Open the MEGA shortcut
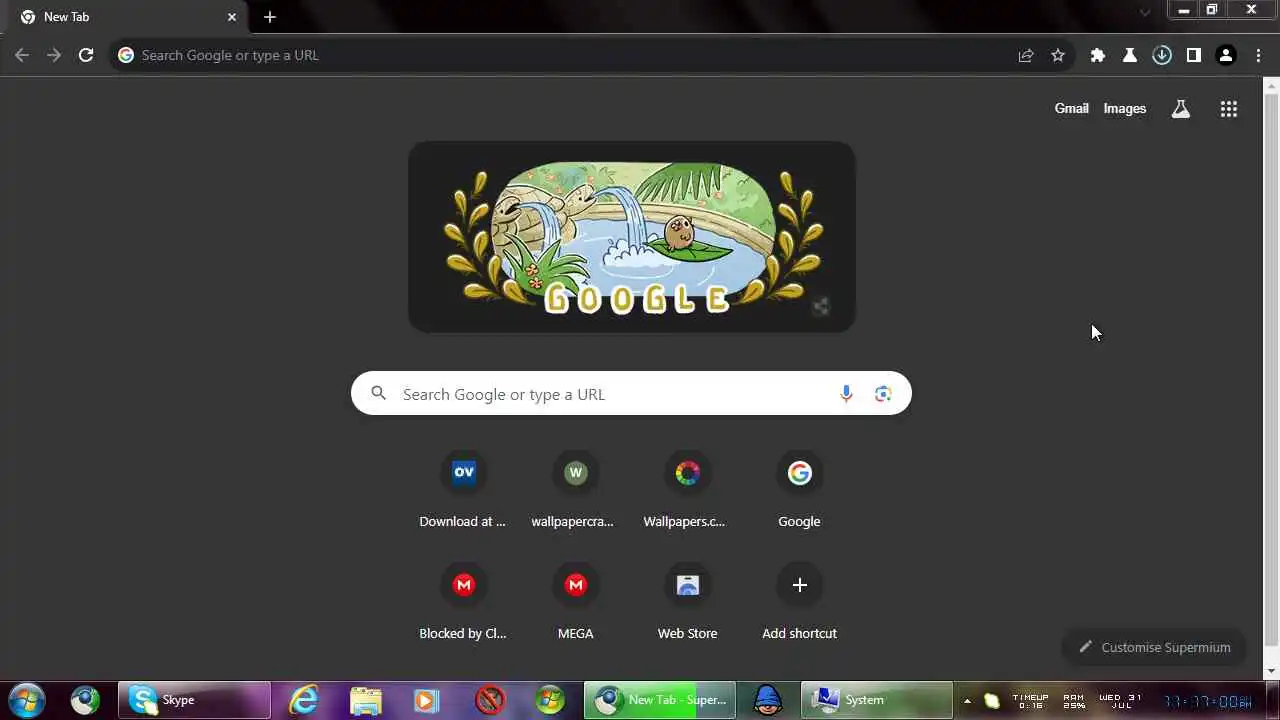This screenshot has height=720, width=1280. click(x=575, y=601)
